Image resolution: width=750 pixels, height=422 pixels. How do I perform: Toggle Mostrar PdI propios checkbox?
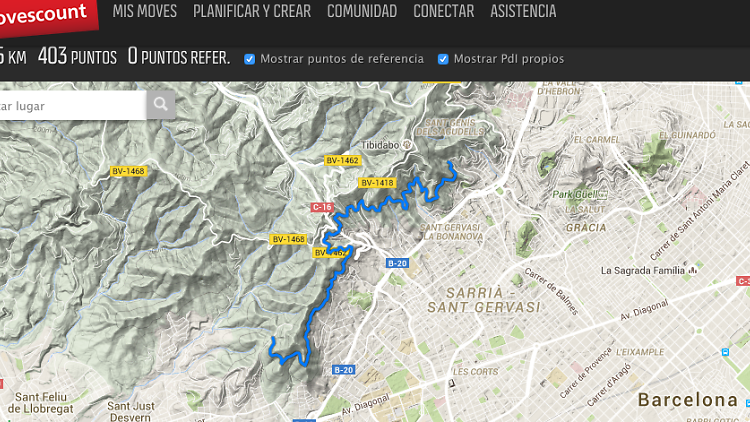[x=443, y=59]
